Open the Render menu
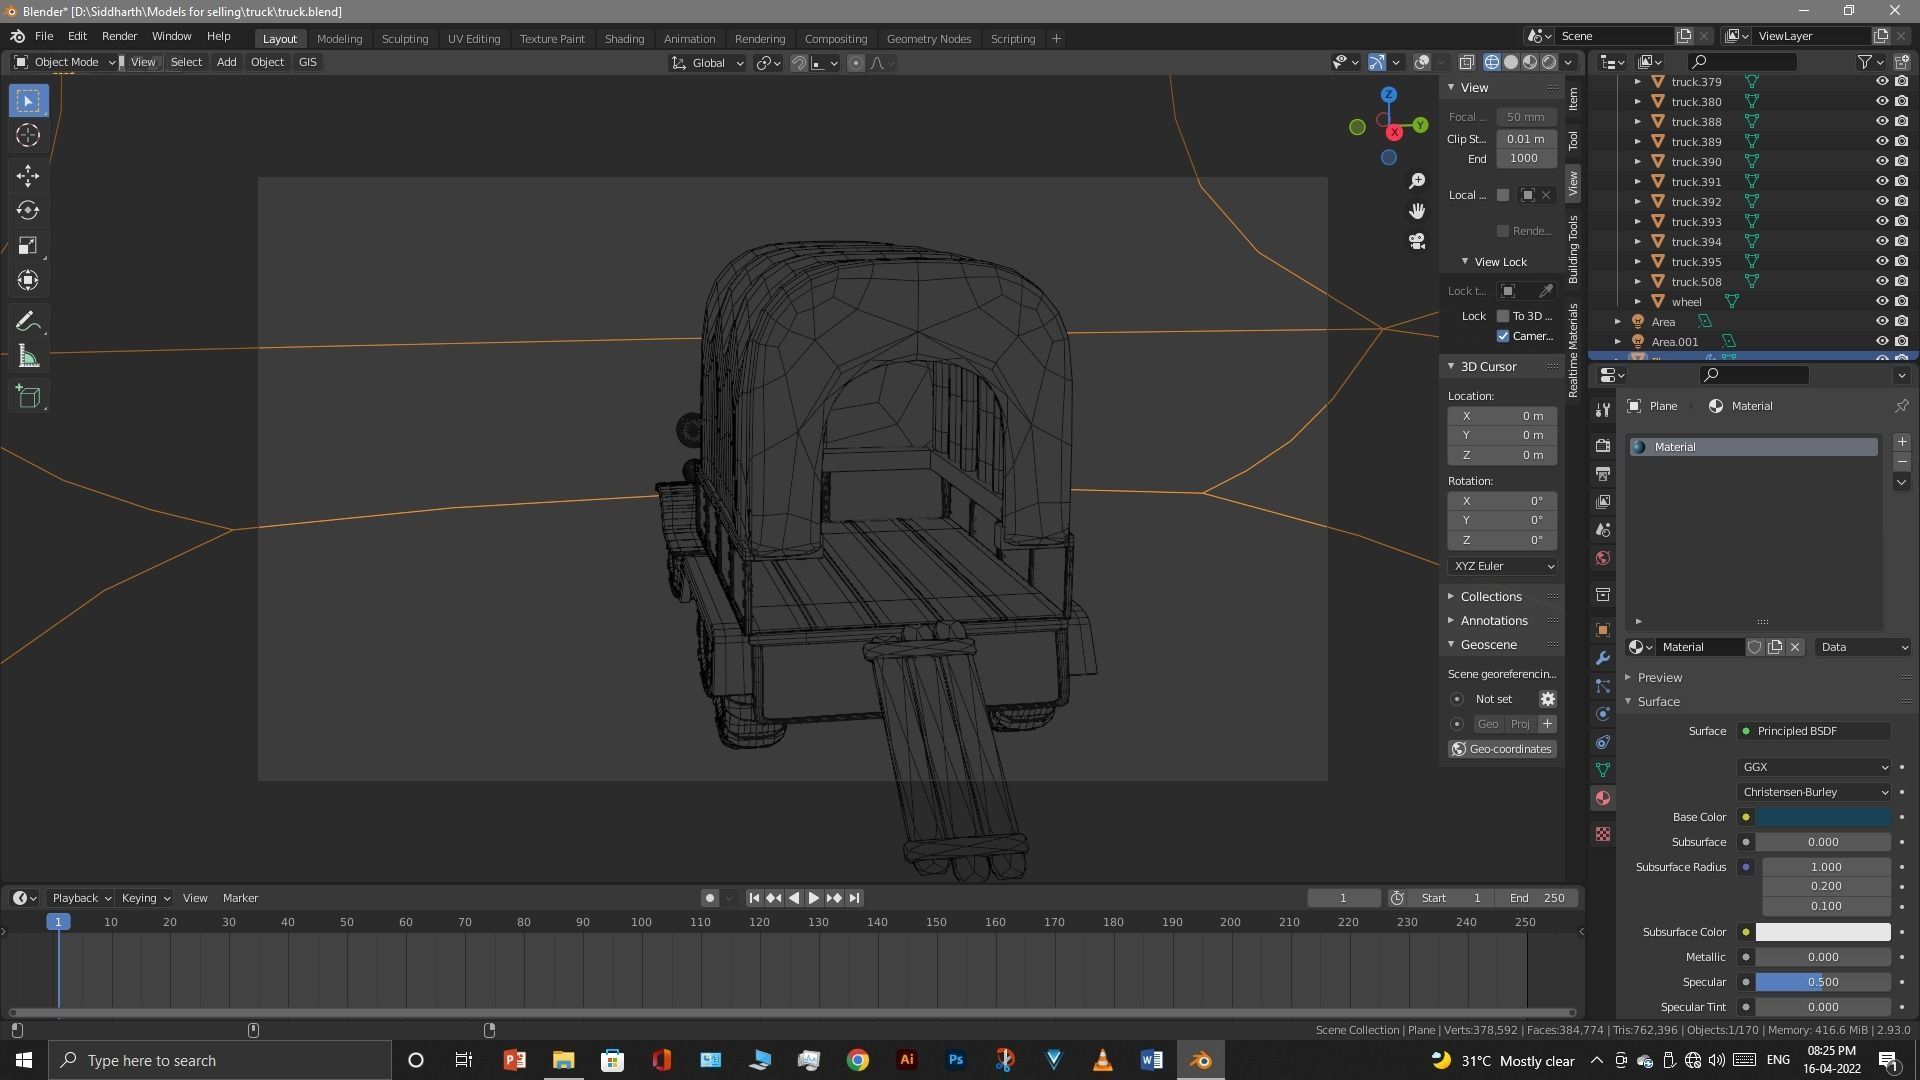Screen dimensions: 1920x1080 [x=119, y=36]
